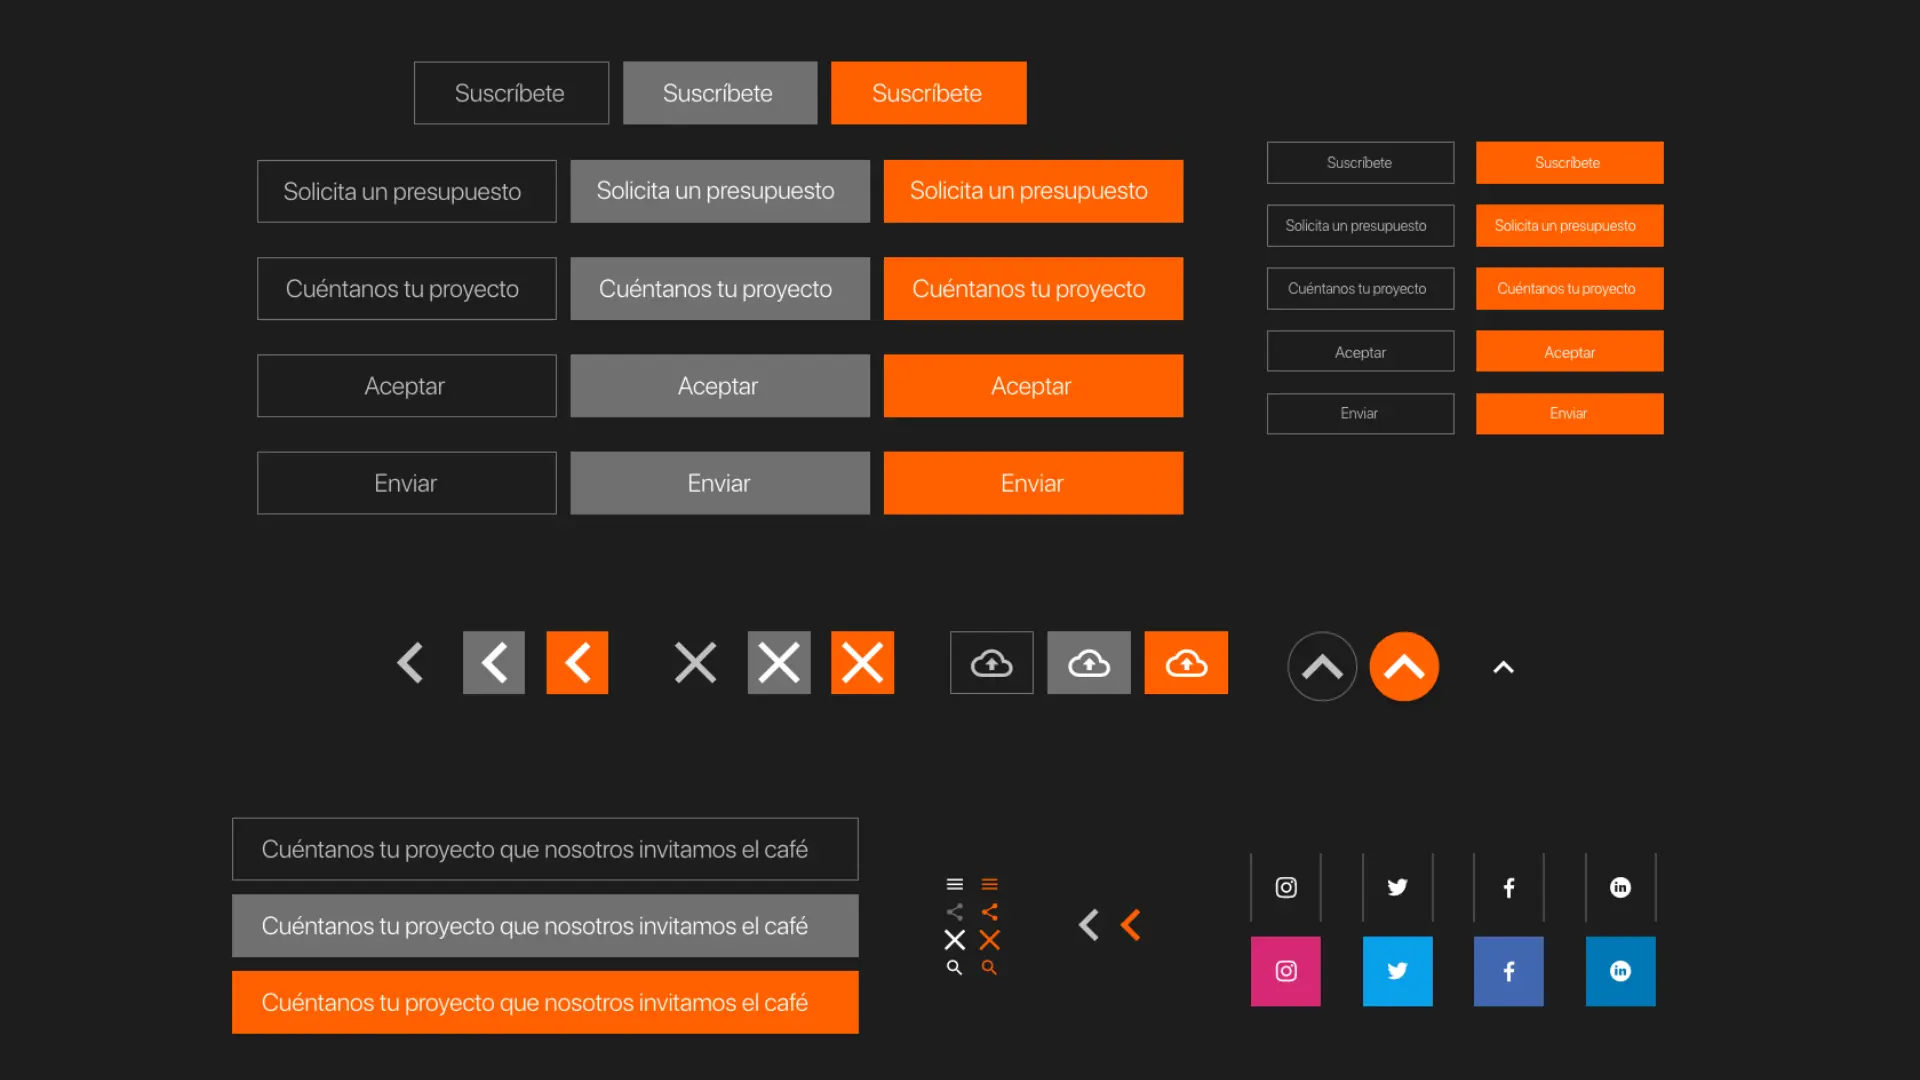Click the small outlined Suscríbete button

coord(1360,162)
